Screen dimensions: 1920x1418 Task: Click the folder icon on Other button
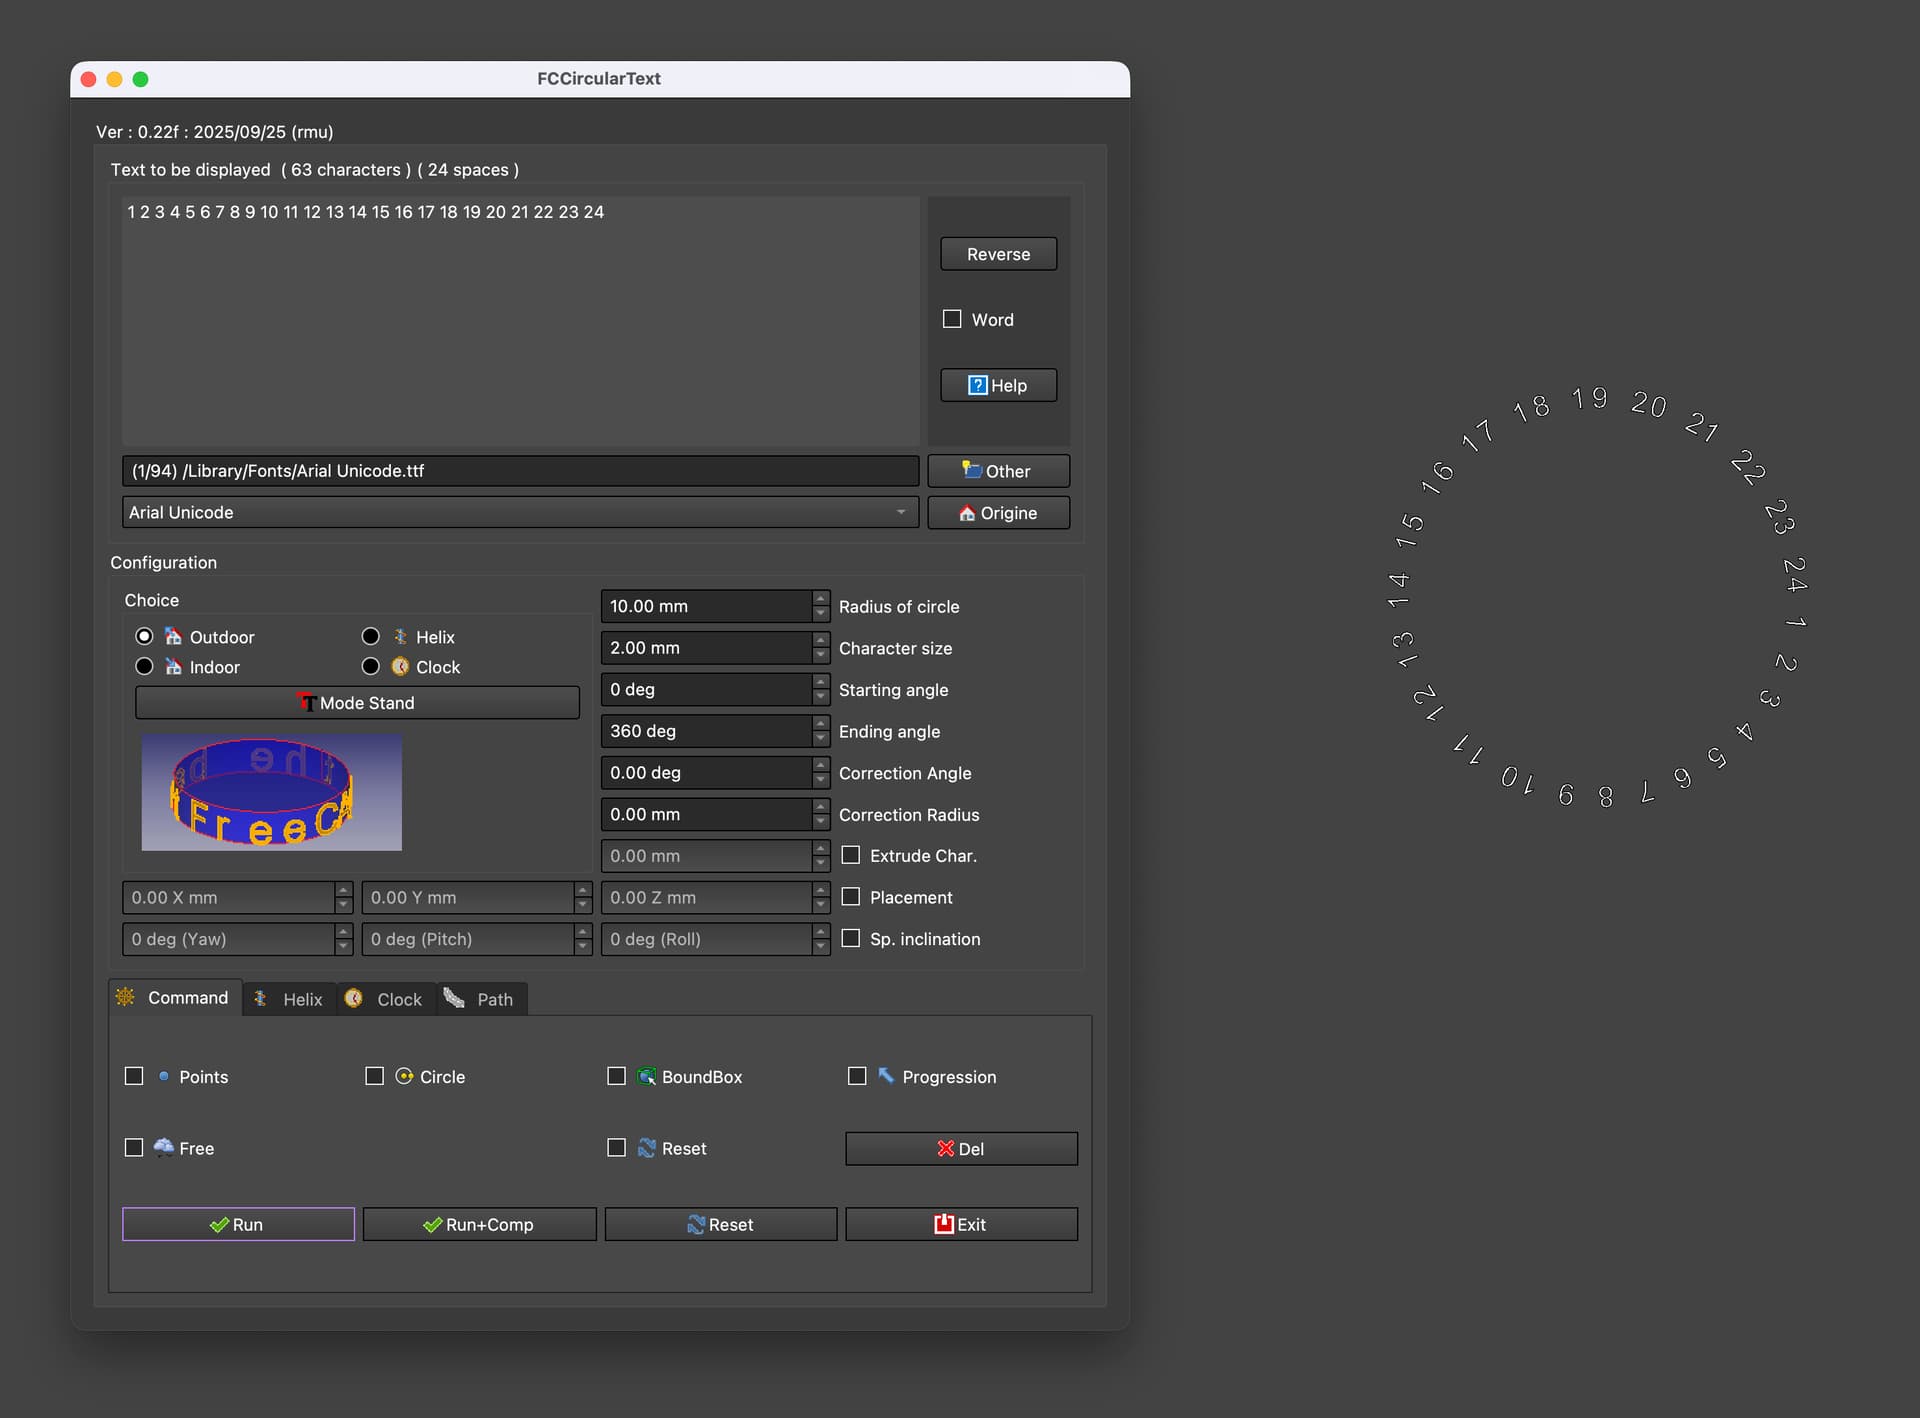971,470
